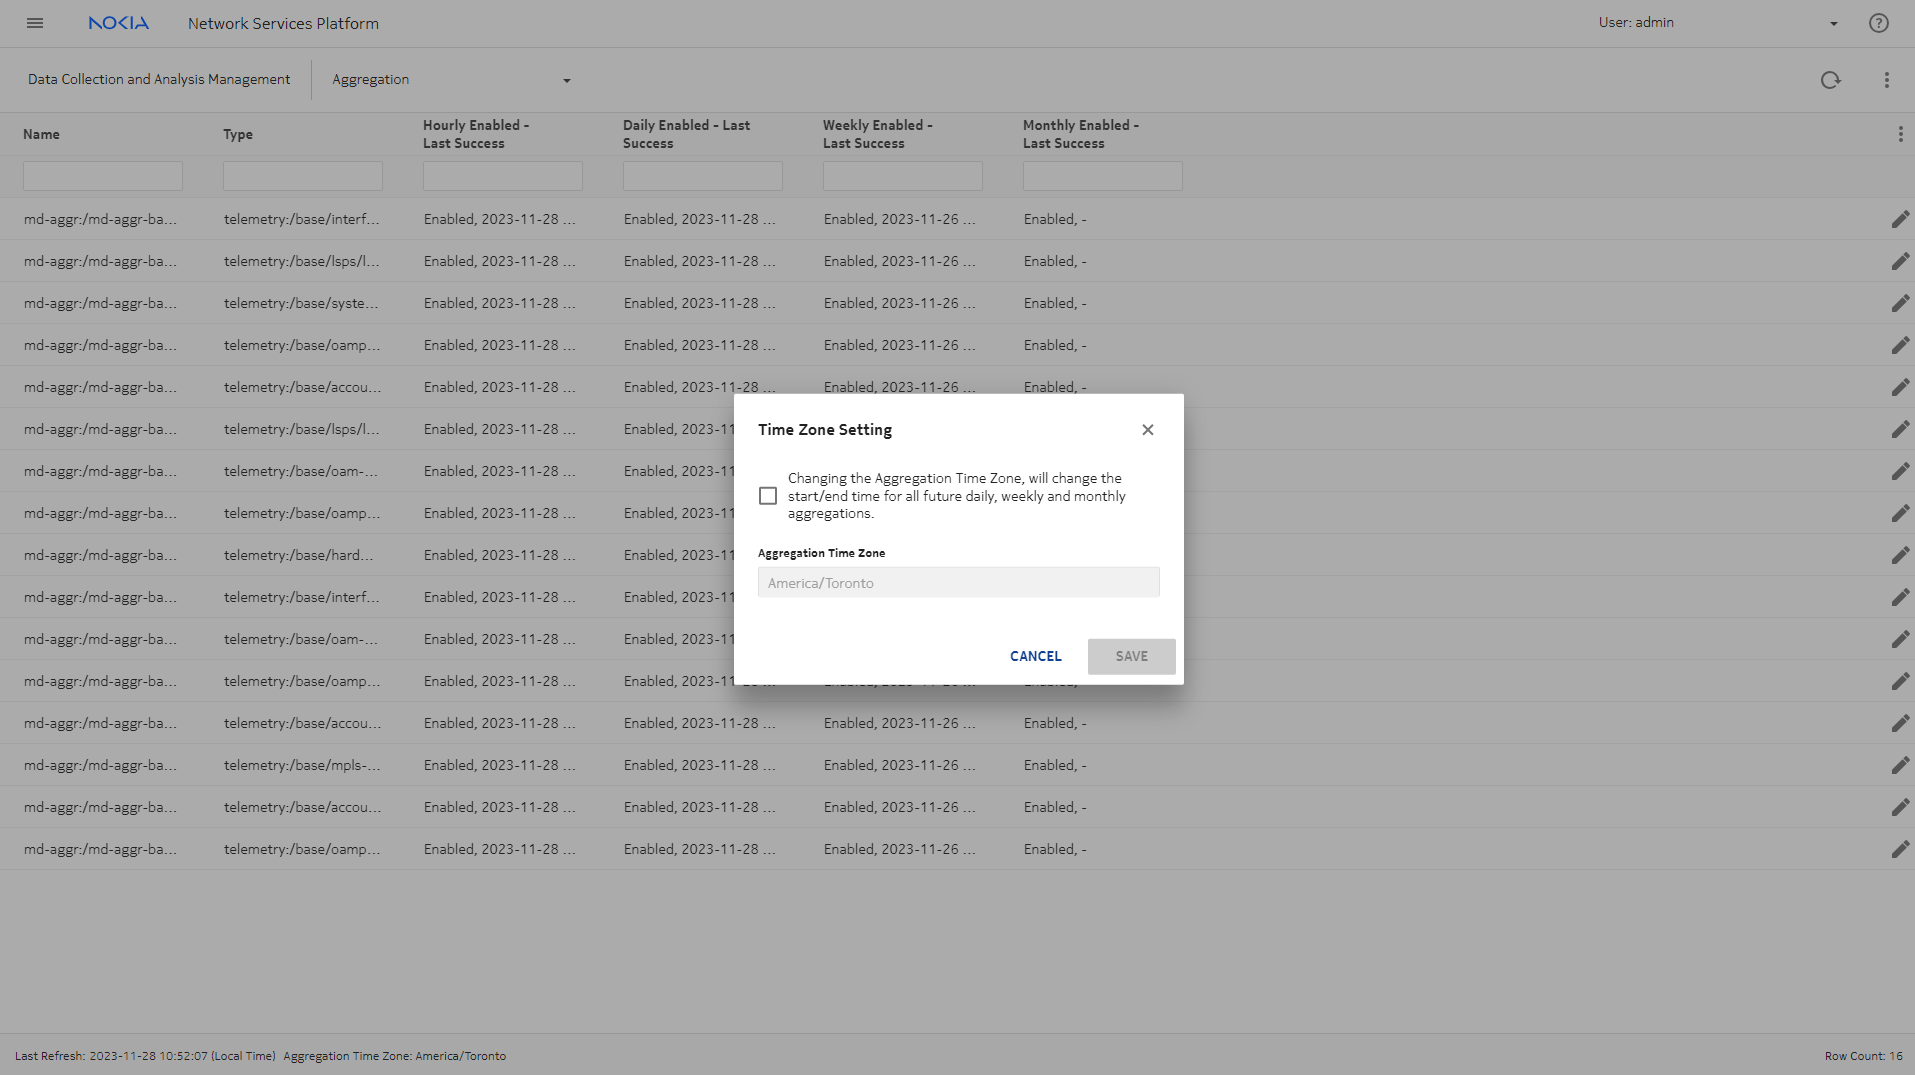
Task: Click the Monthly Enabled filter field
Action: pos(1102,176)
